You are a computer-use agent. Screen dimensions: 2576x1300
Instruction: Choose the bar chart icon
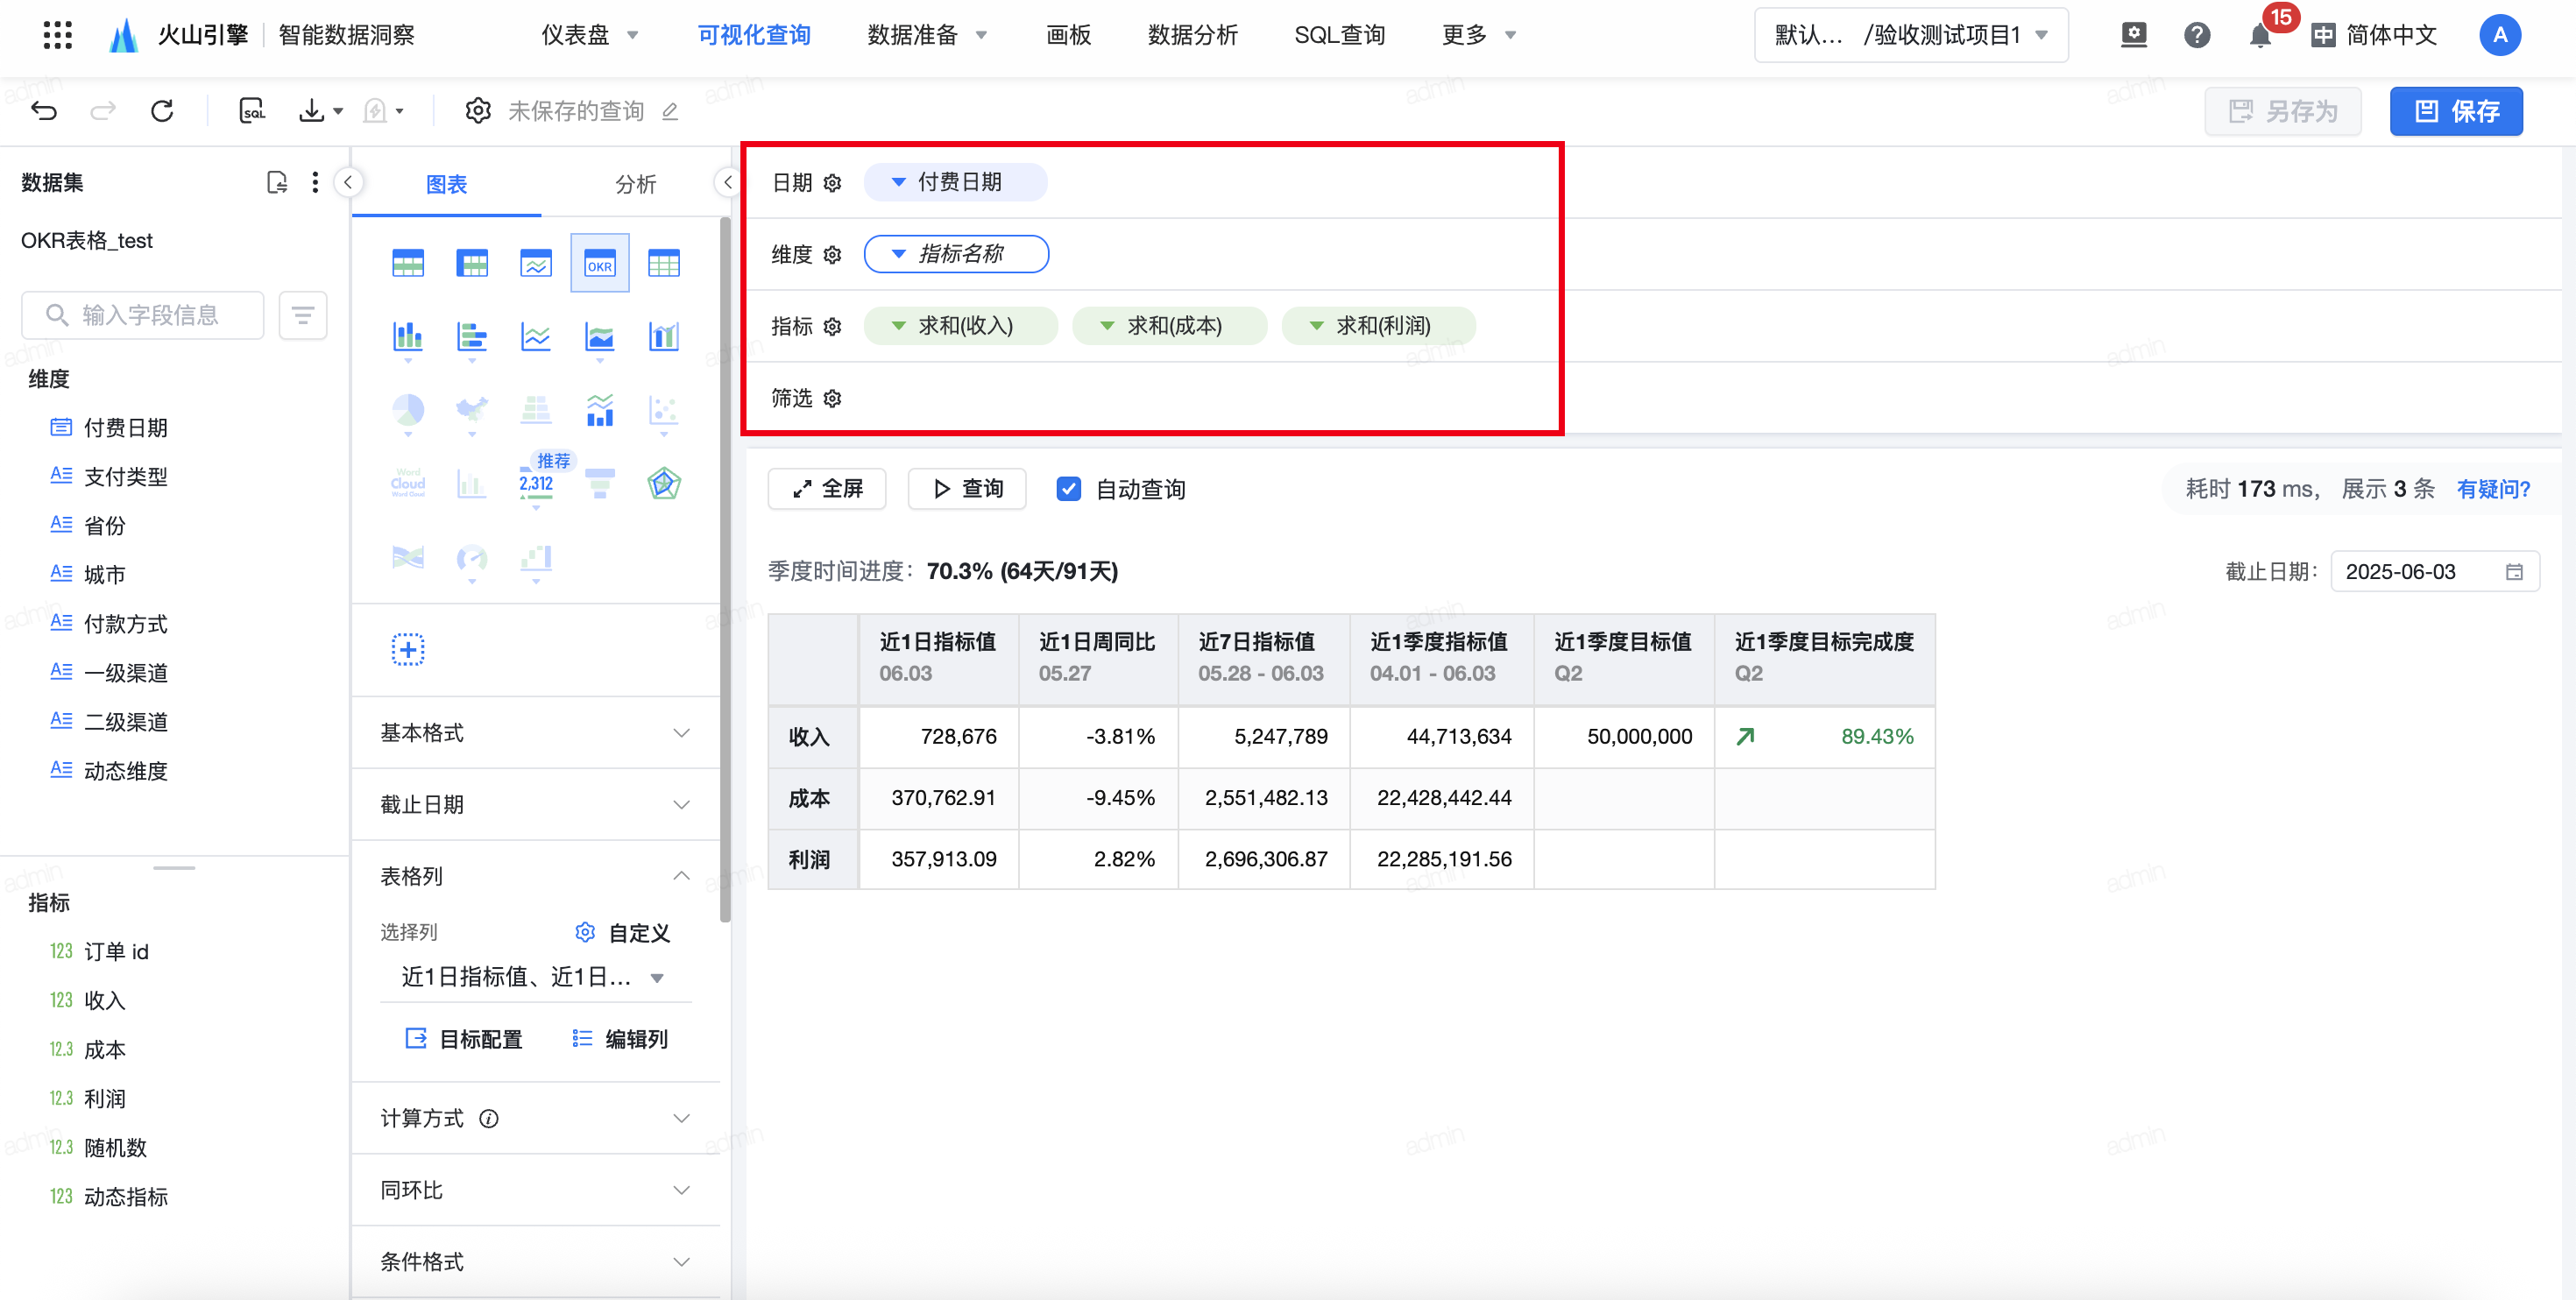(408, 336)
